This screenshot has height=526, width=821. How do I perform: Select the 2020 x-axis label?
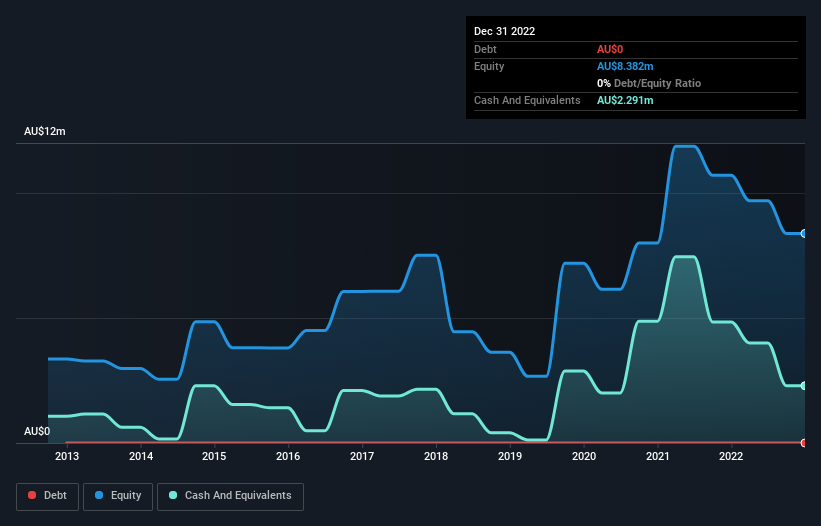pyautogui.click(x=584, y=456)
